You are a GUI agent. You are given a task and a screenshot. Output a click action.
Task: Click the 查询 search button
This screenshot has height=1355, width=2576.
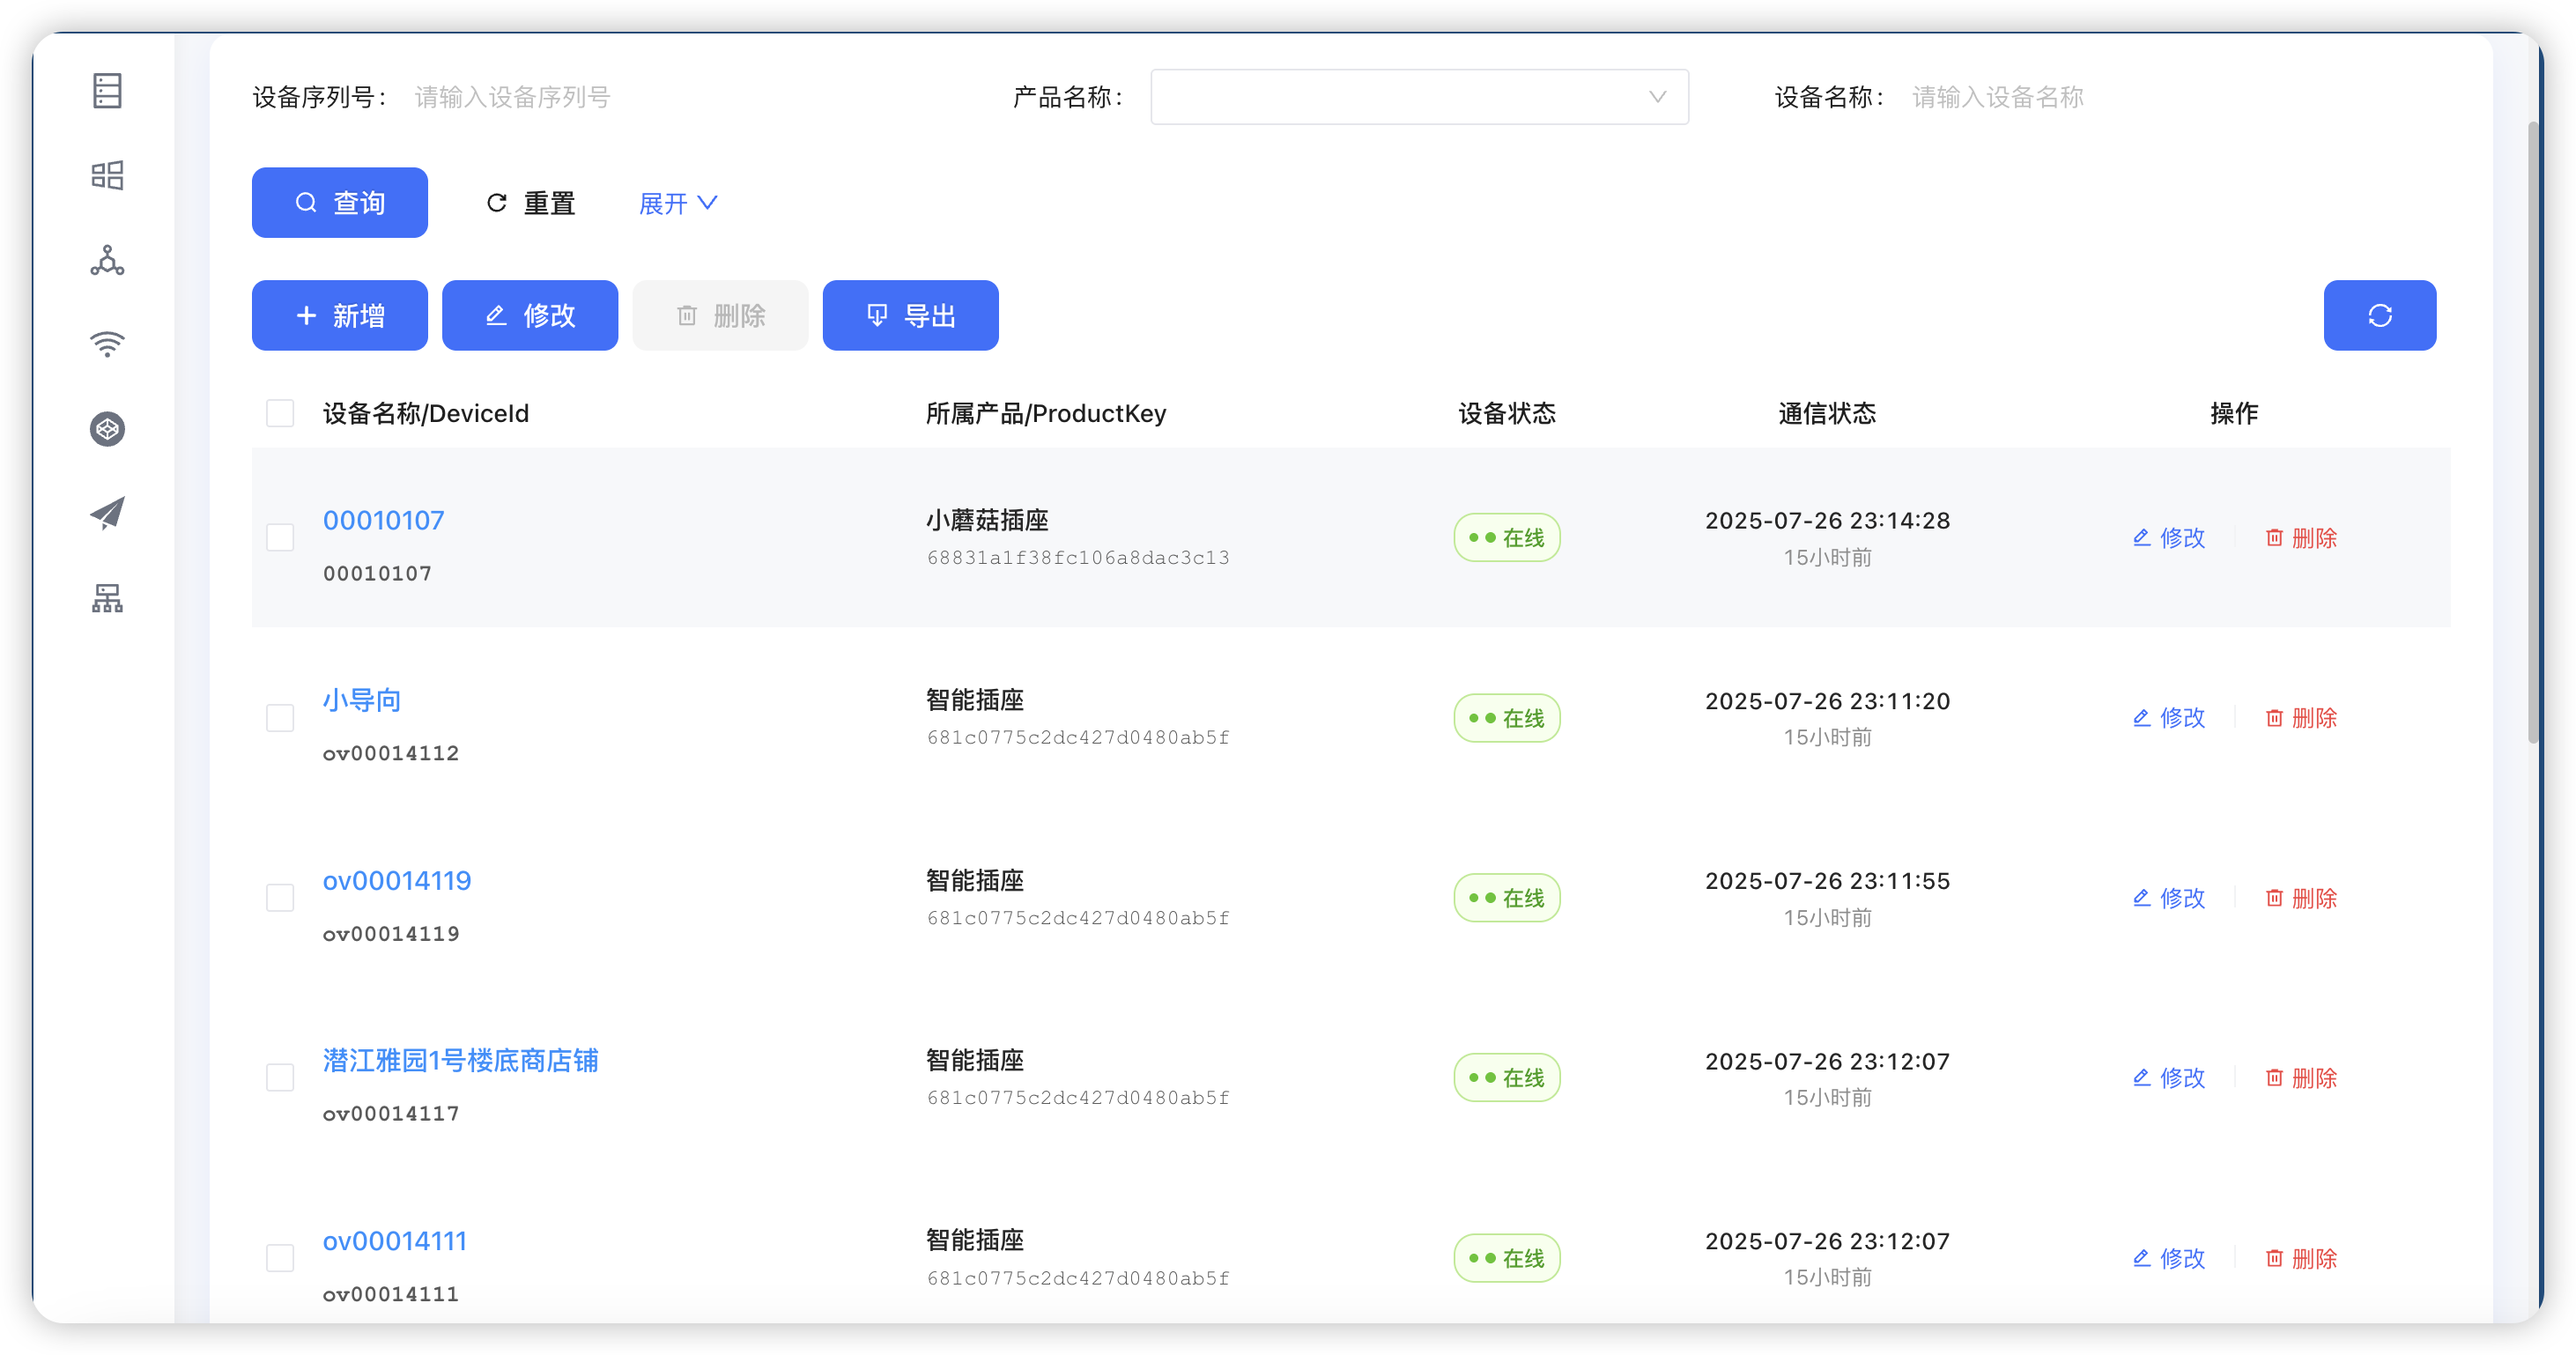[340, 202]
